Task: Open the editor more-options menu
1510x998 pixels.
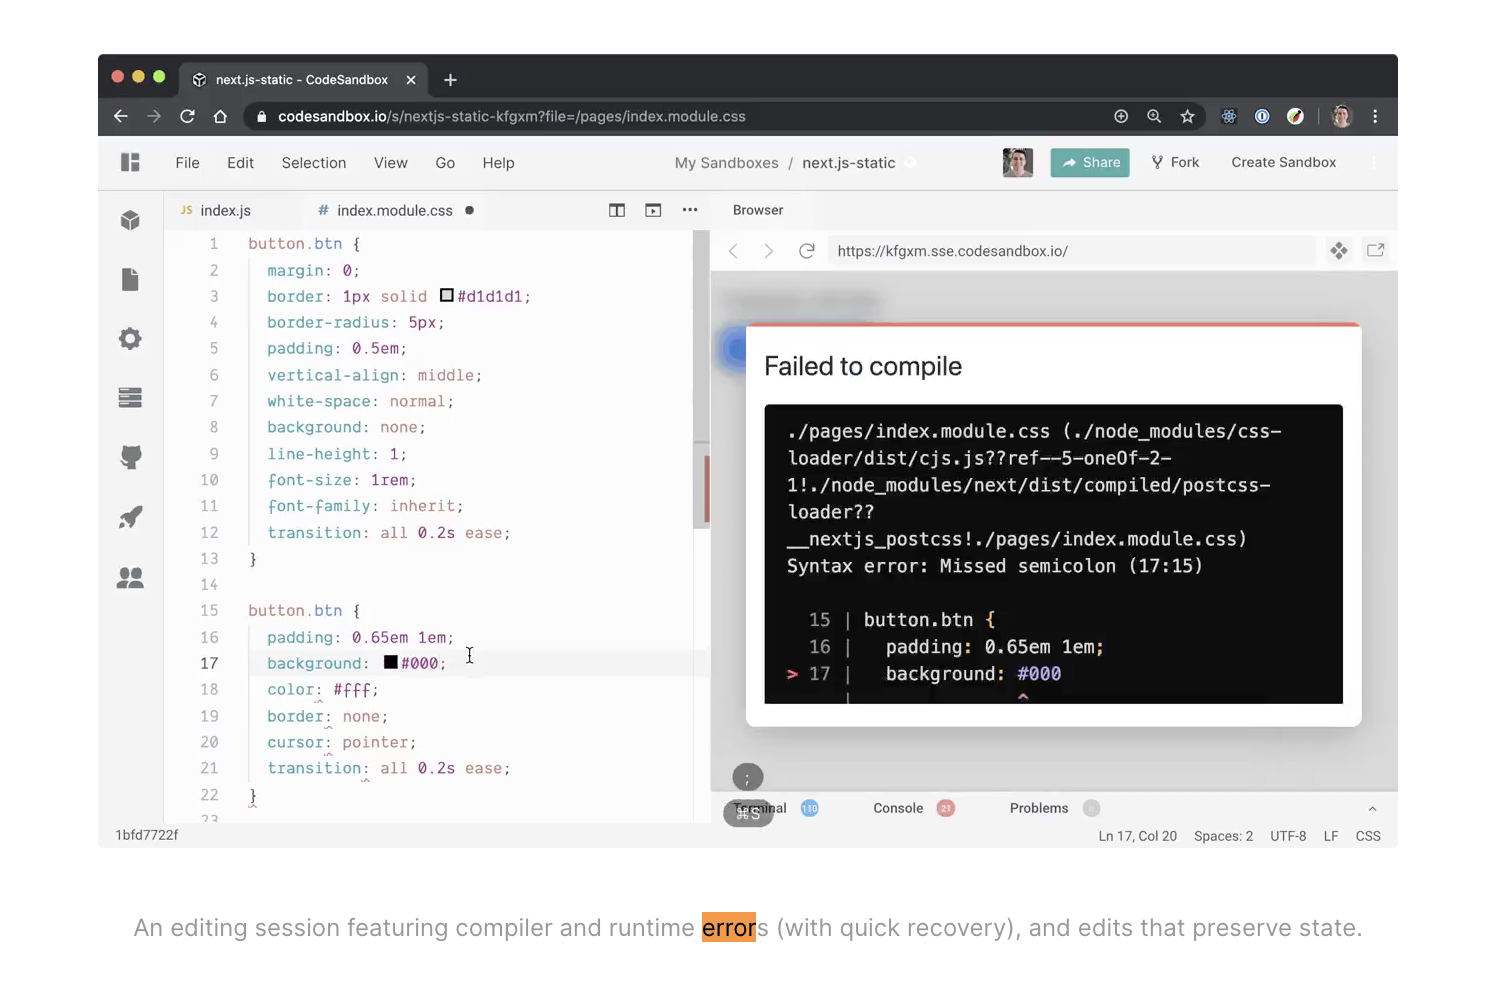Action: tap(690, 210)
